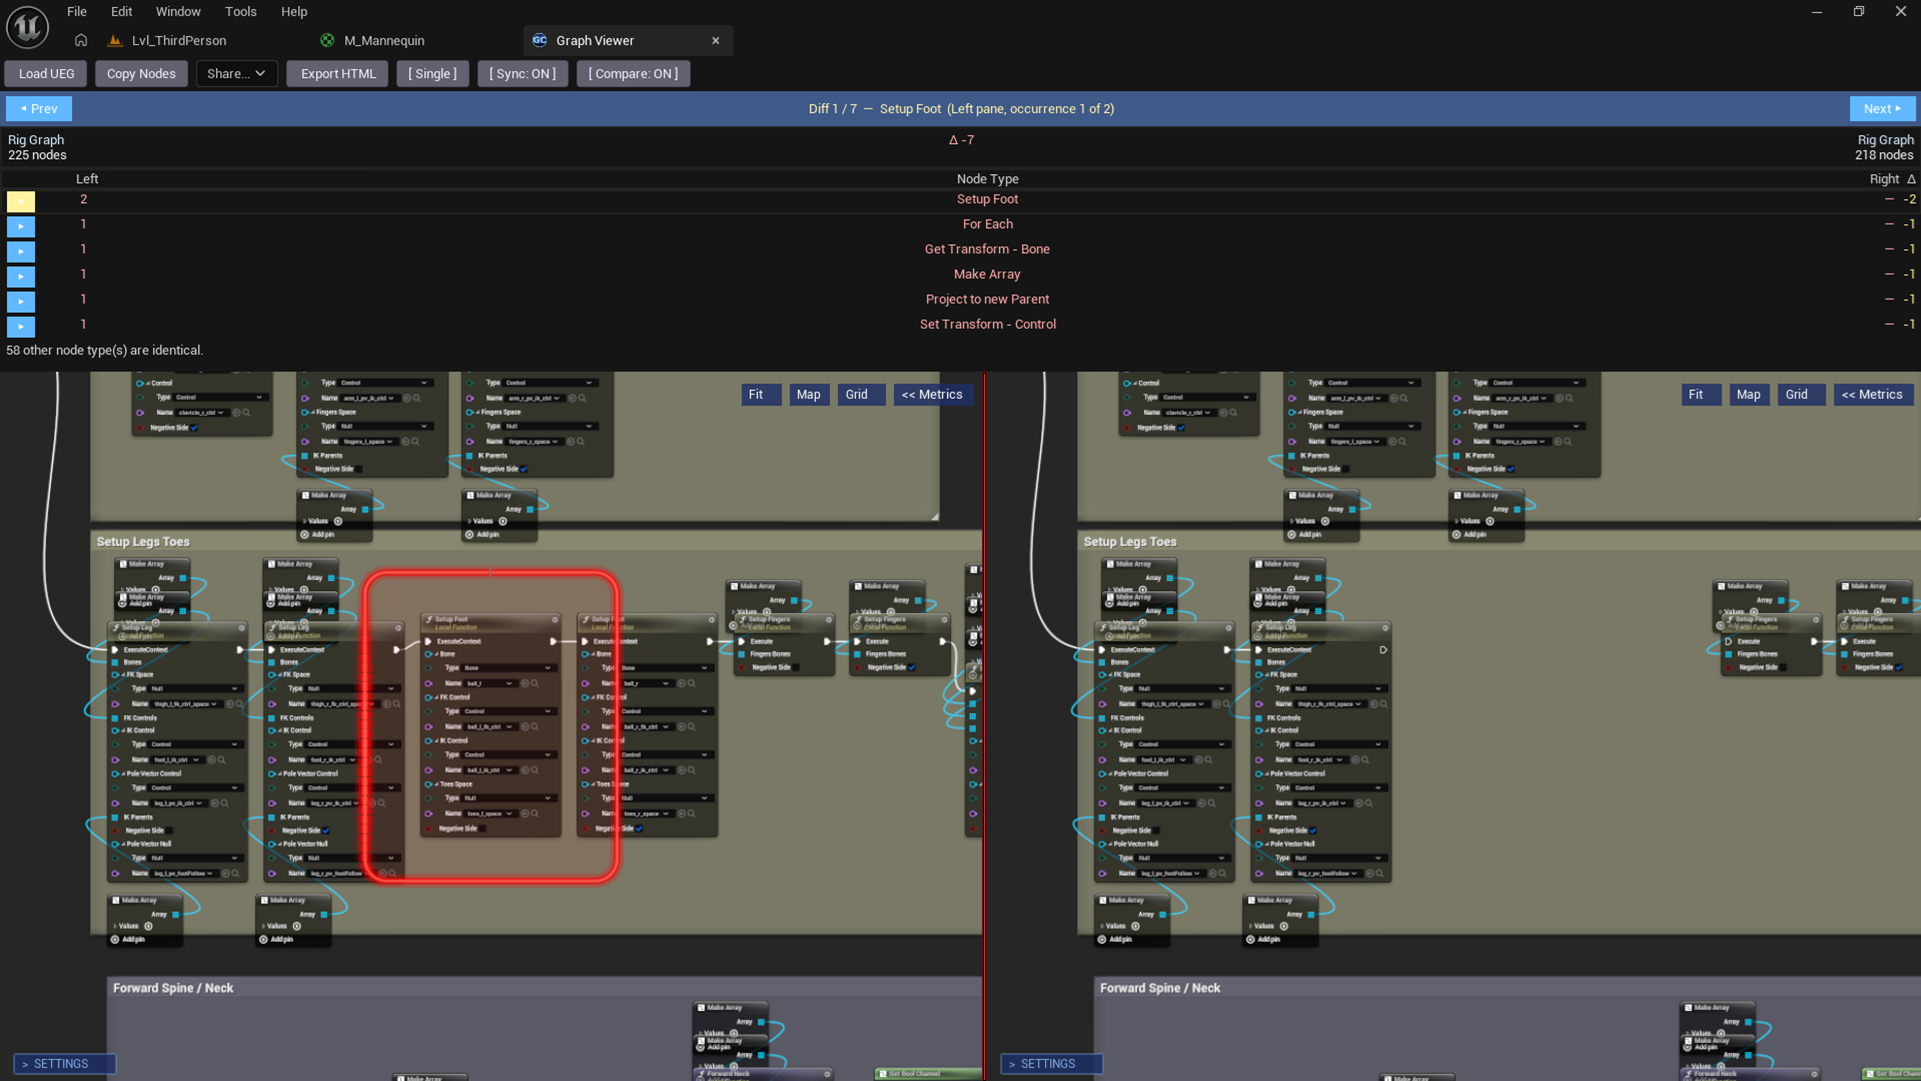This screenshot has height=1081, width=1921.
Task: Click 'Setup Legs Toes' comment title, right pane
Action: coord(1130,542)
